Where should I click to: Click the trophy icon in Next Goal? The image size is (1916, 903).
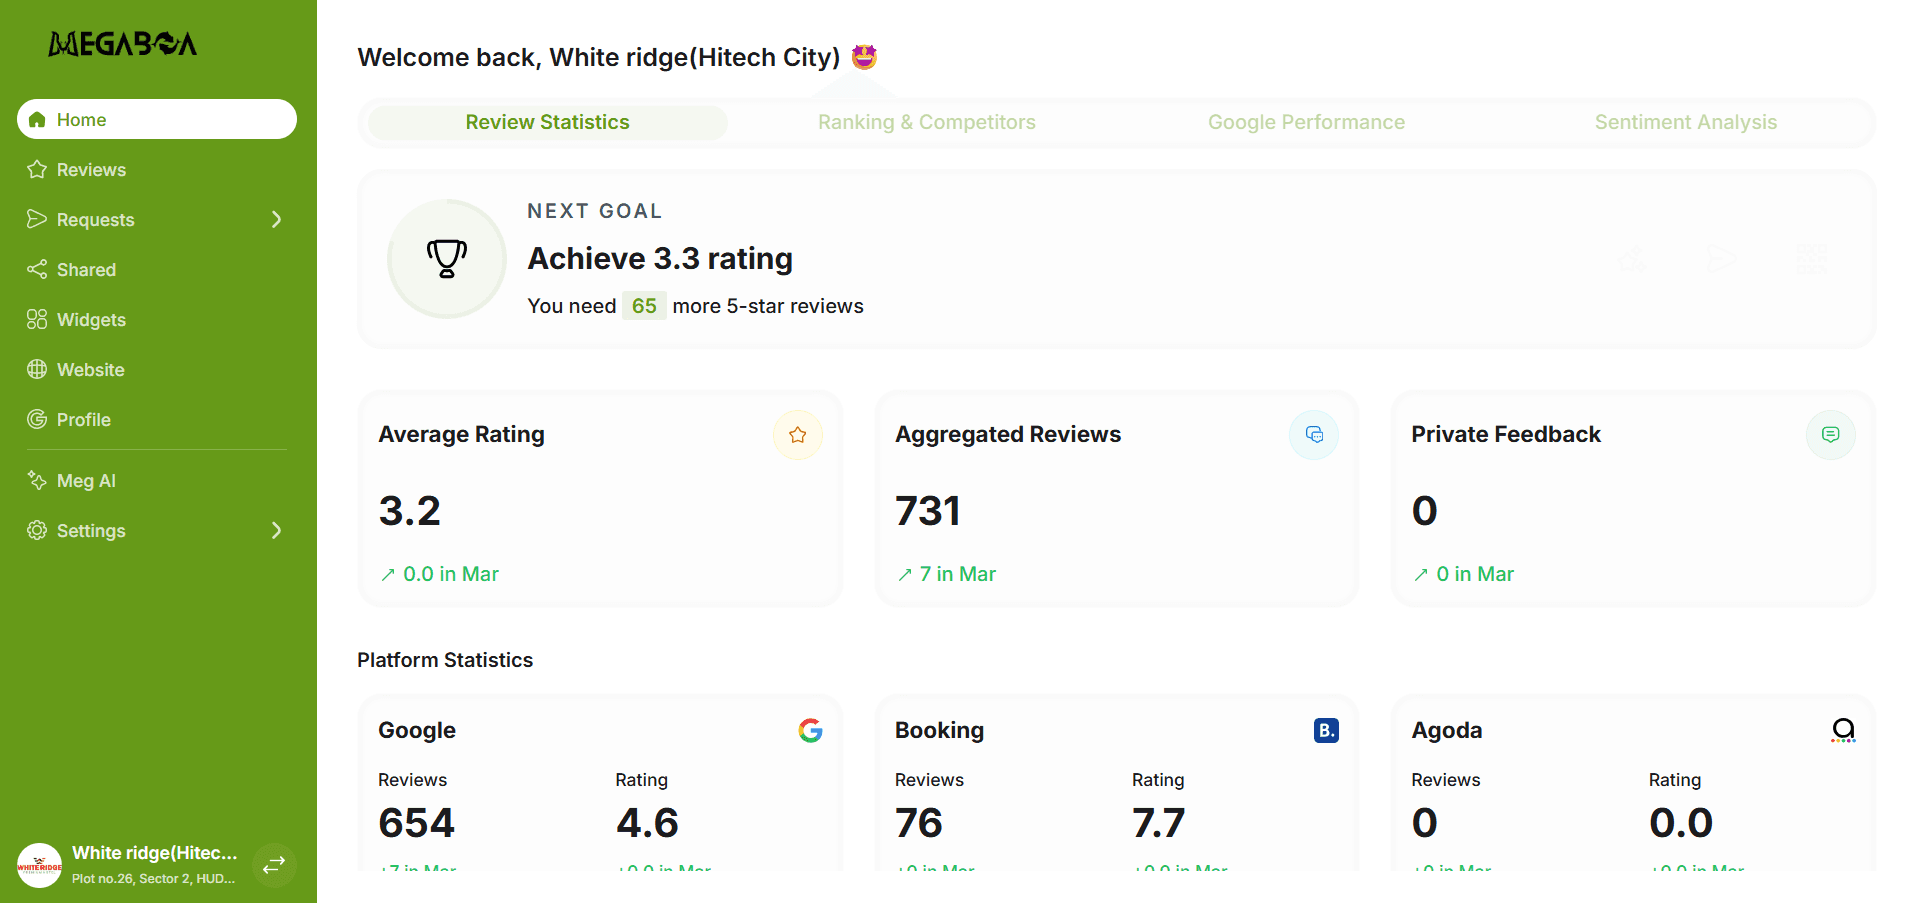click(x=447, y=258)
